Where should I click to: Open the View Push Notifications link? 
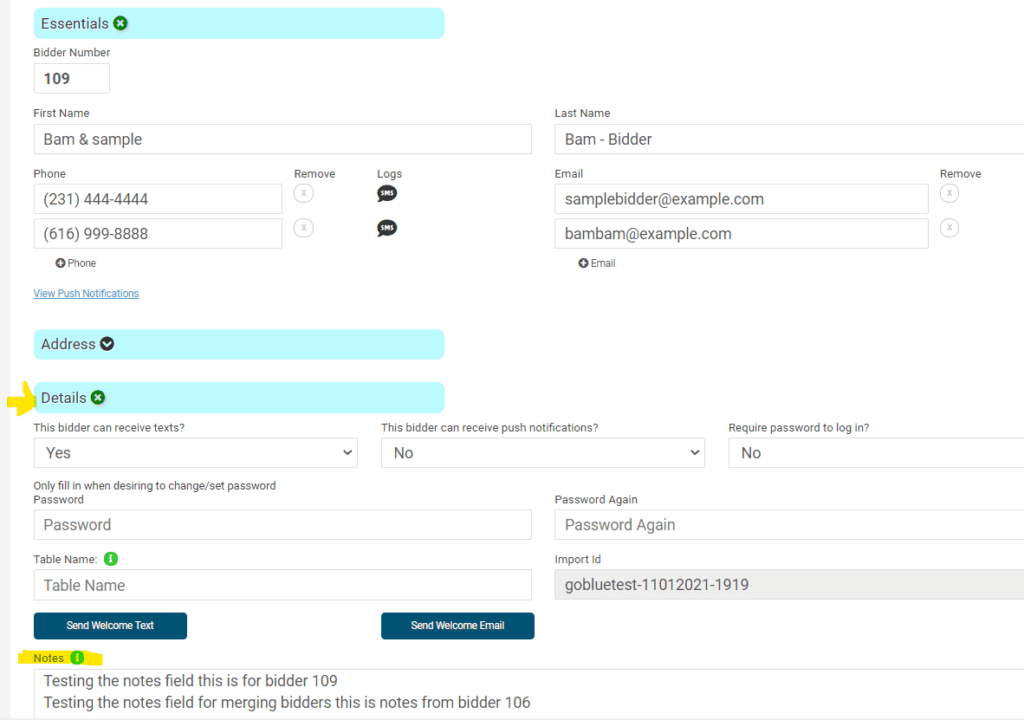86,293
